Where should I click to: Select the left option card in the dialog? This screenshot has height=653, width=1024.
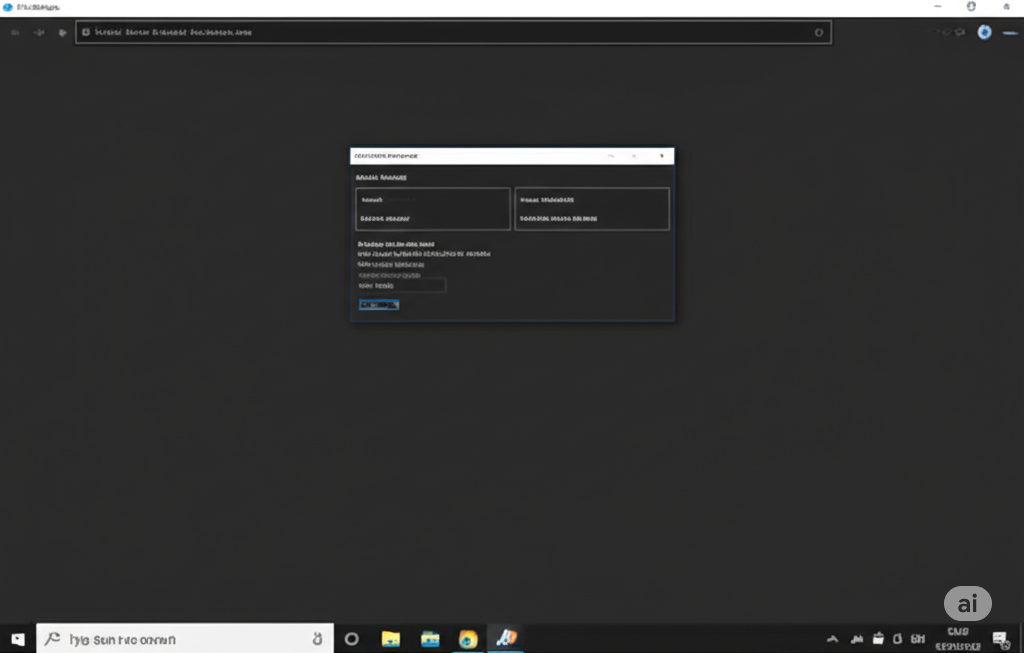point(432,209)
